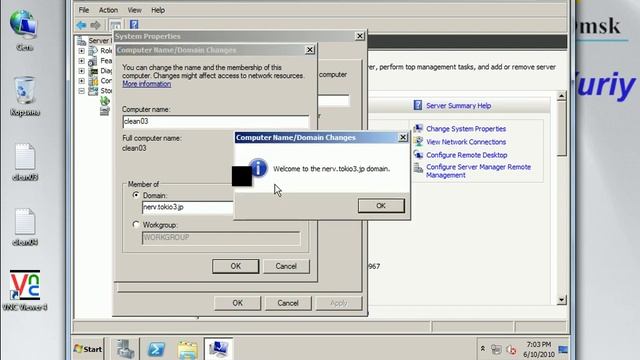Image resolution: width=640 pixels, height=360 pixels.
Task: Open Configure Server Manager Remote Management link
Action: (478, 171)
